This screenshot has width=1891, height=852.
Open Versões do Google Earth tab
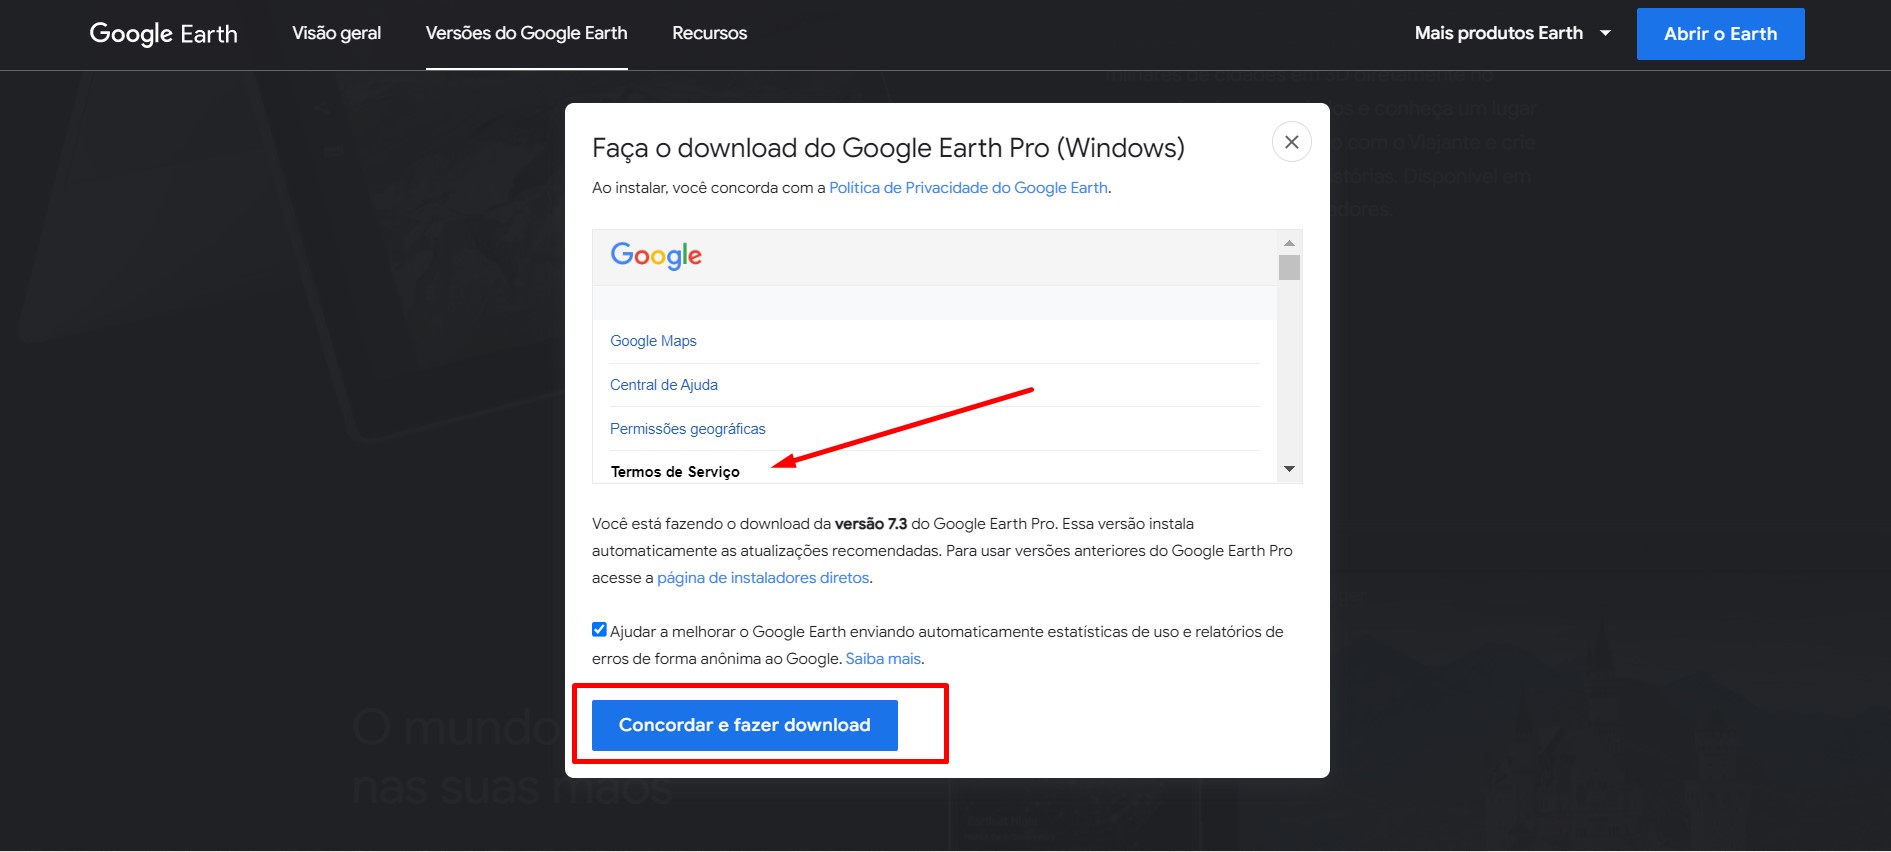pyautogui.click(x=527, y=32)
